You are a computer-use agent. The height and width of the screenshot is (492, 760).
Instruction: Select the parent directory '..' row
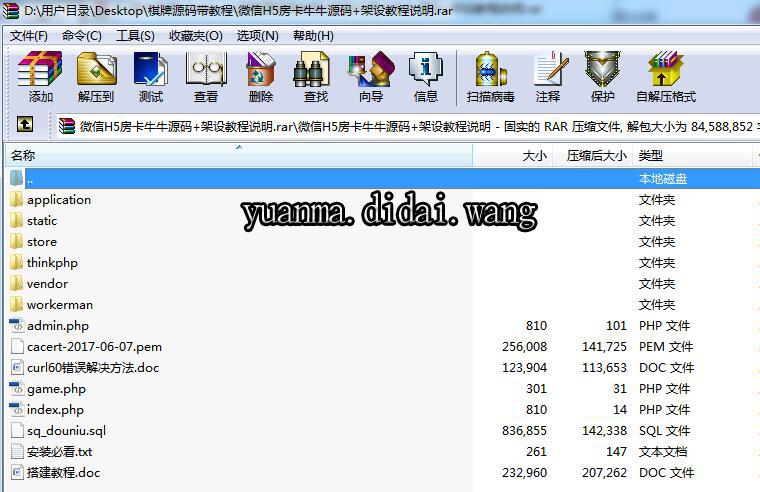(x=383, y=178)
